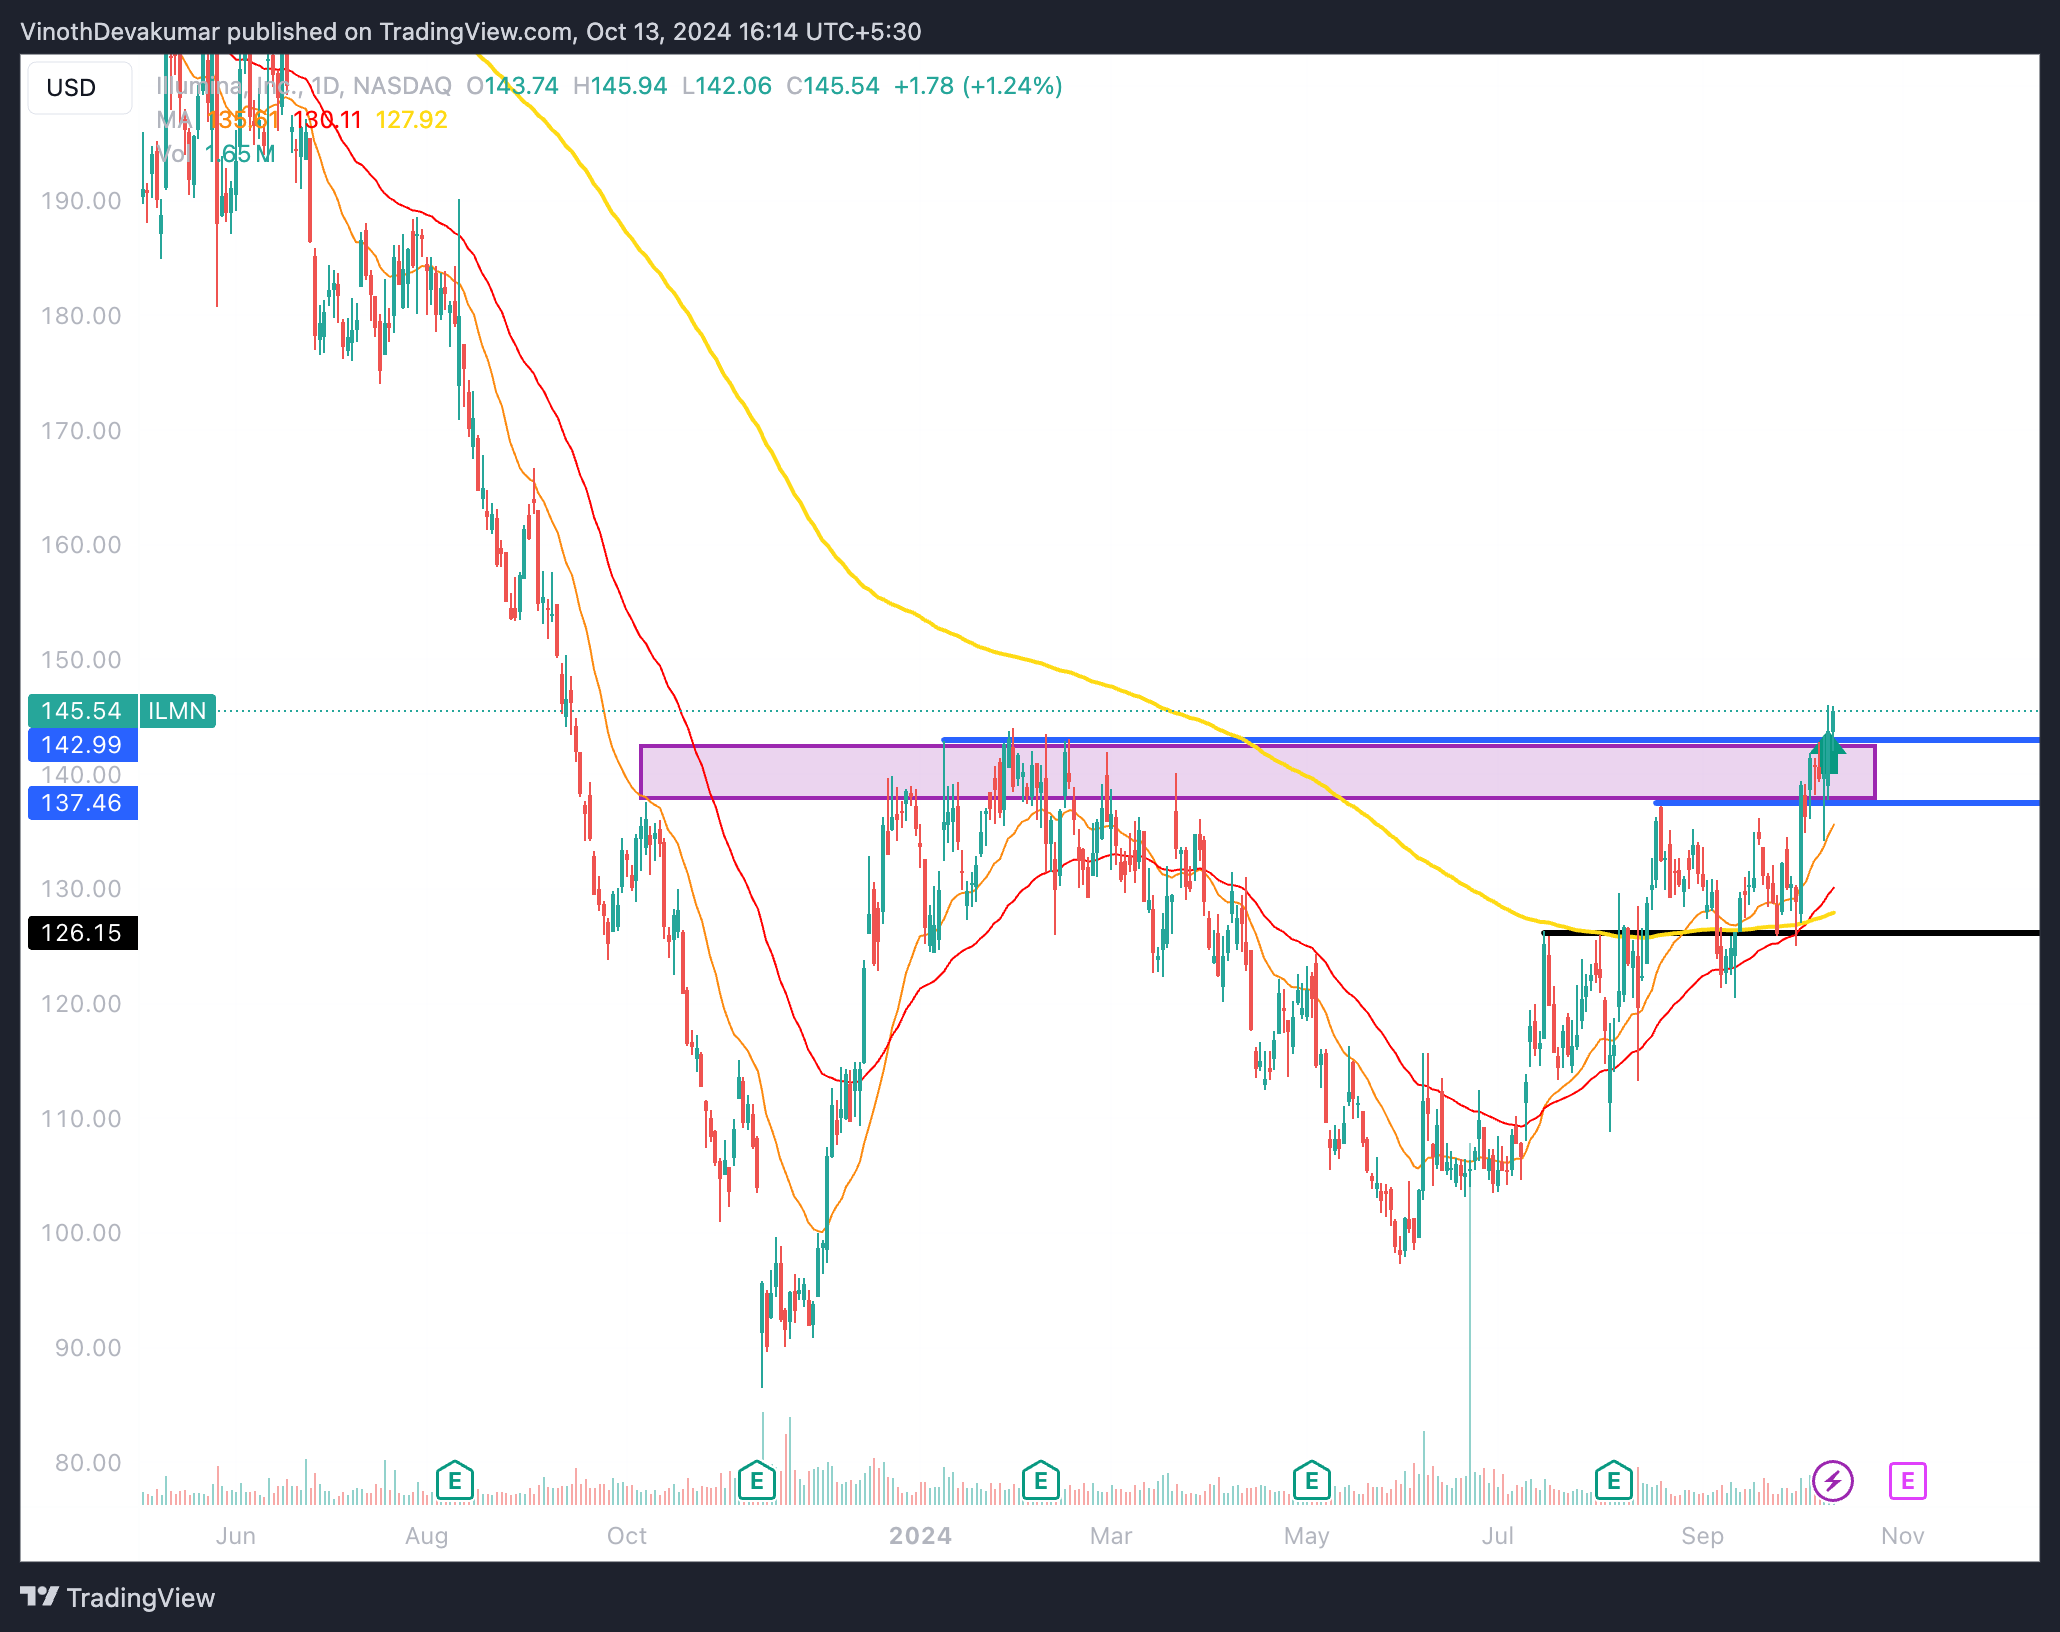The height and width of the screenshot is (1632, 2060).
Task: Click the ILMN symbol price label
Action: tap(177, 711)
